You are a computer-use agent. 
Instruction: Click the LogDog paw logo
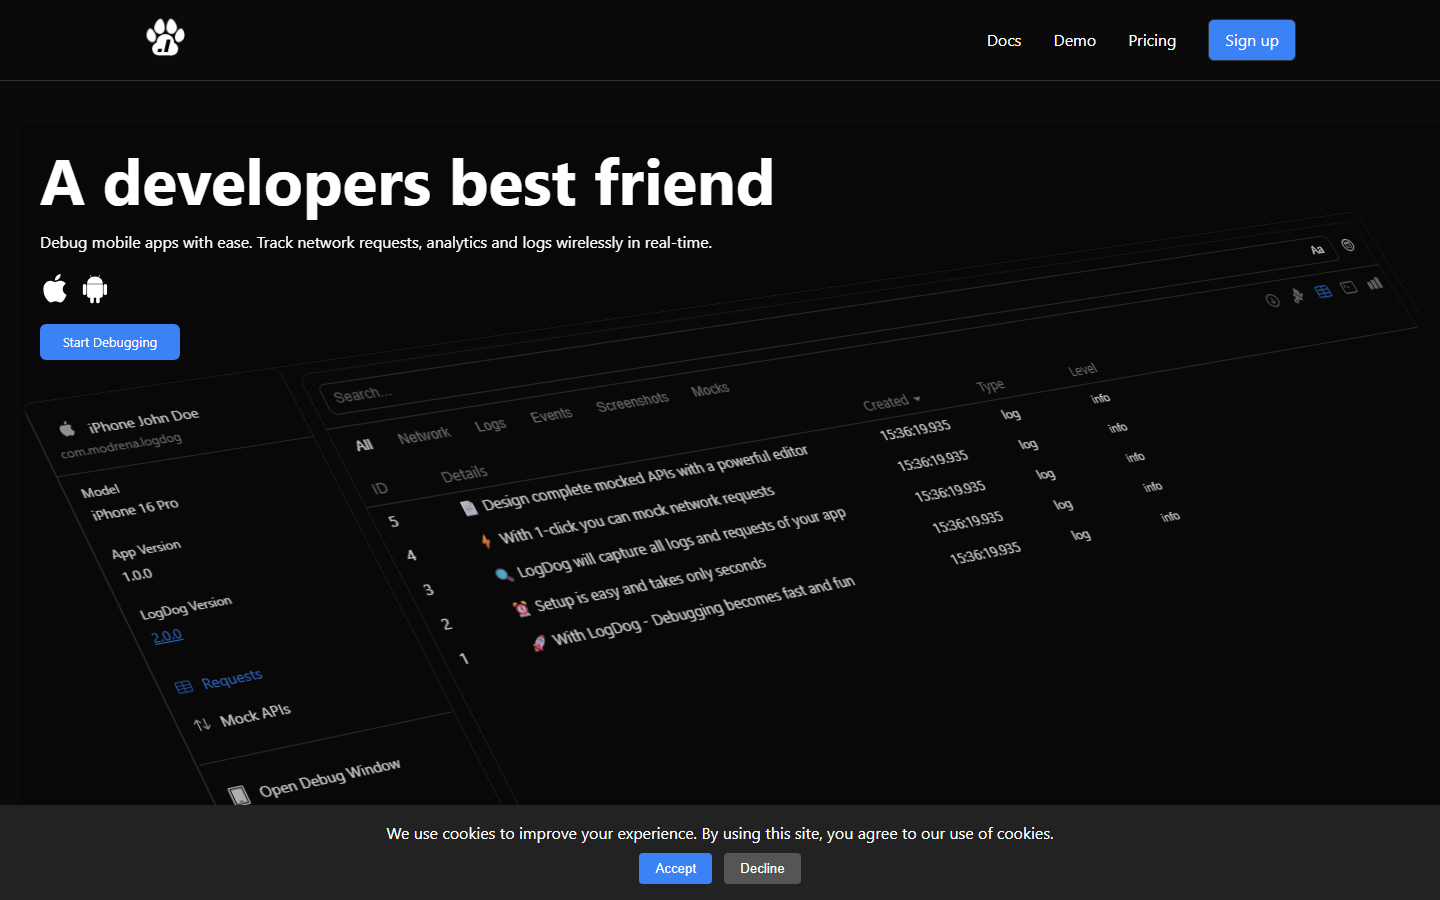(164, 38)
